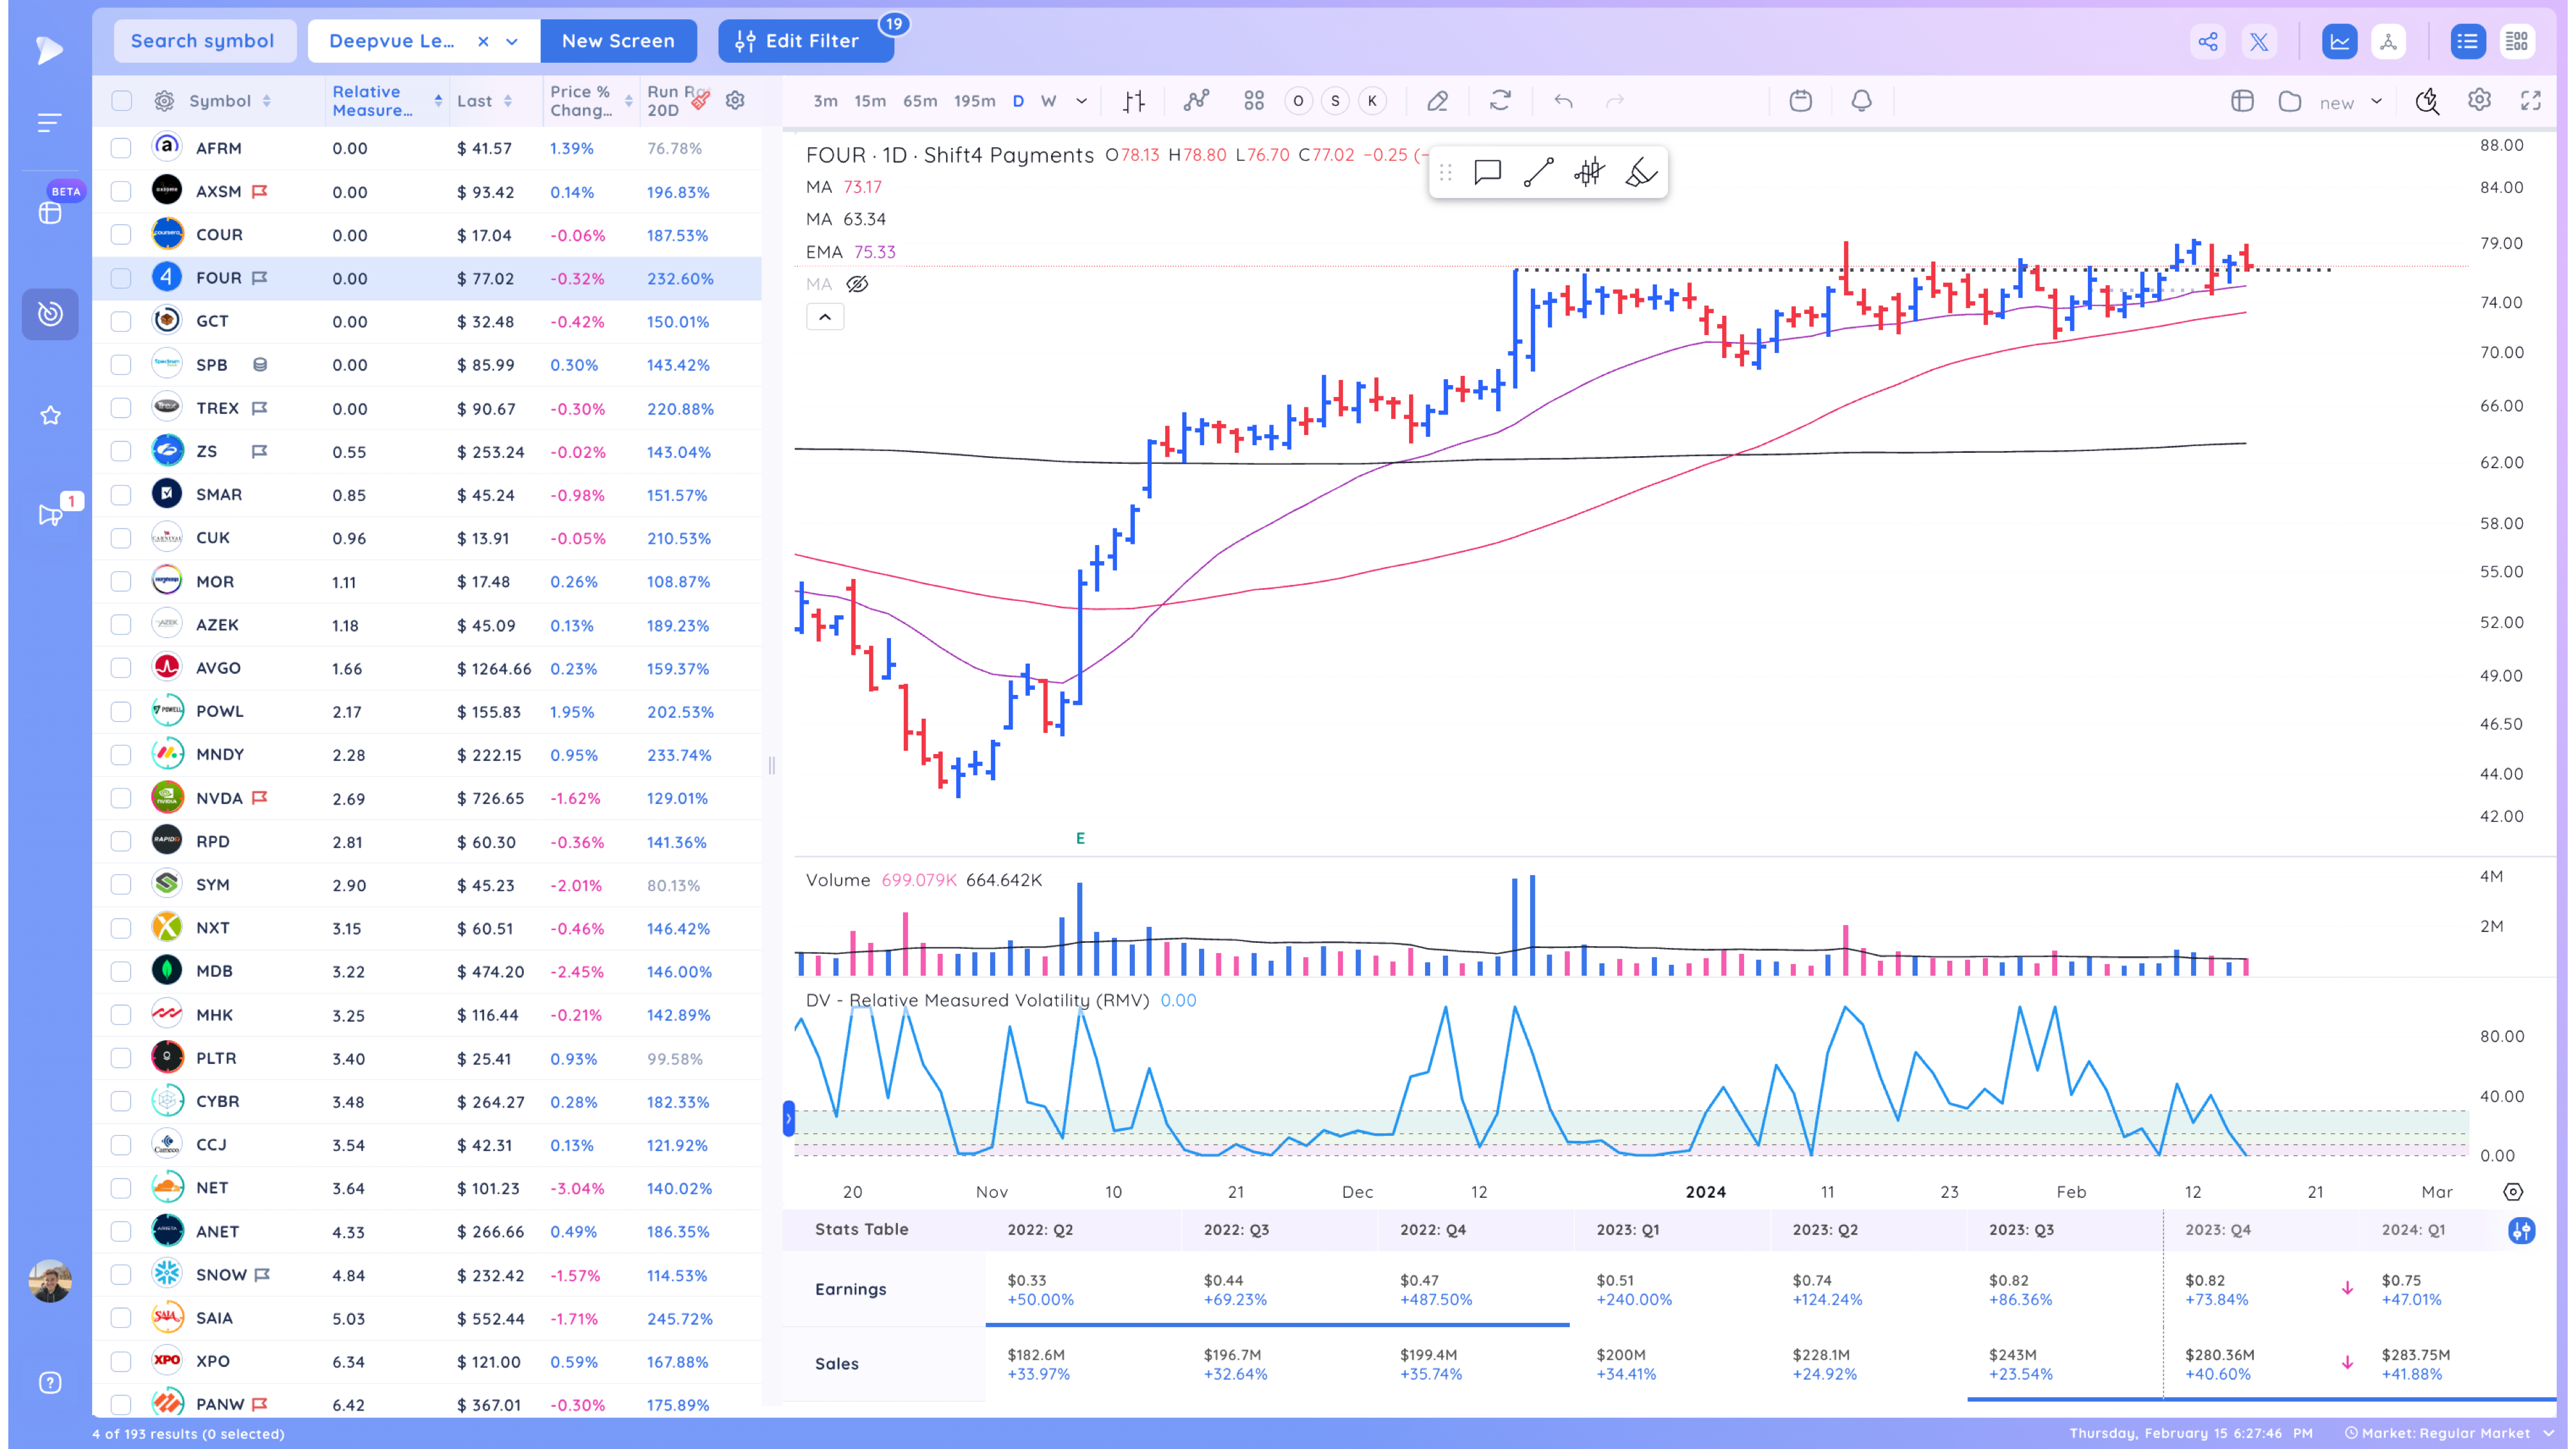The image size is (2576, 1449).
Task: Click the earnings E marker on chart
Action: [x=1080, y=838]
